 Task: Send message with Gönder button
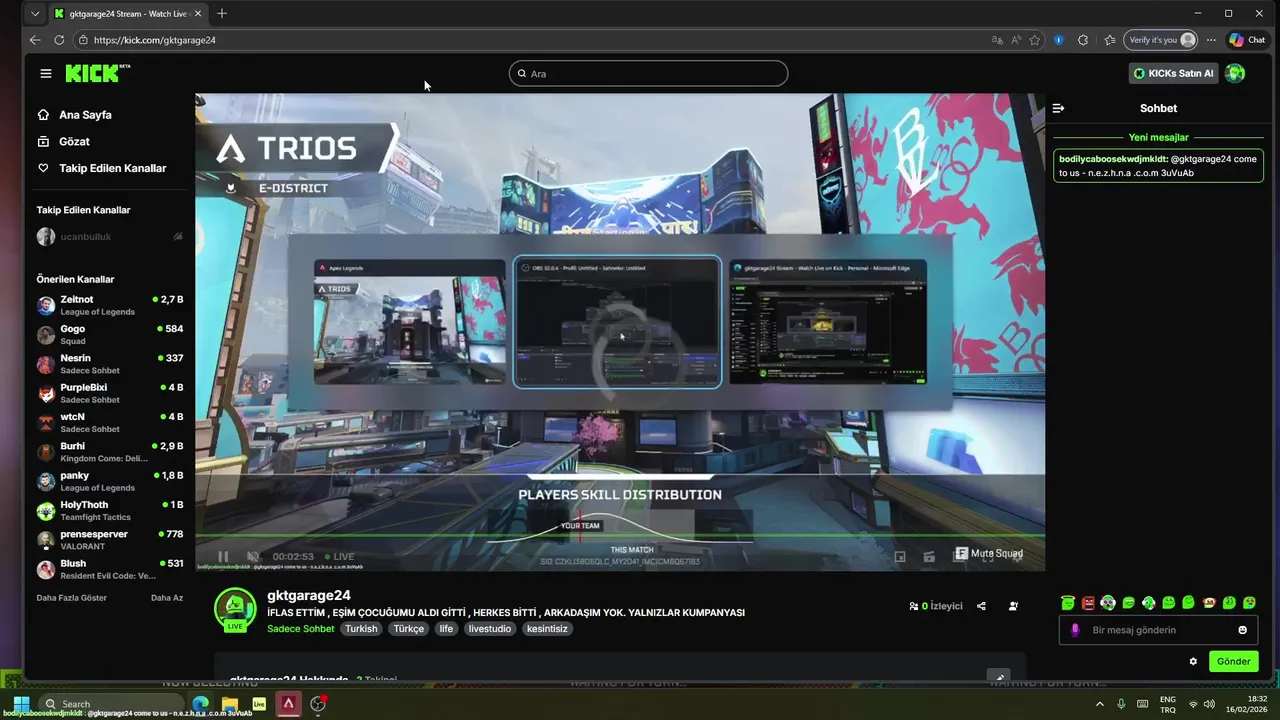pos(1233,661)
